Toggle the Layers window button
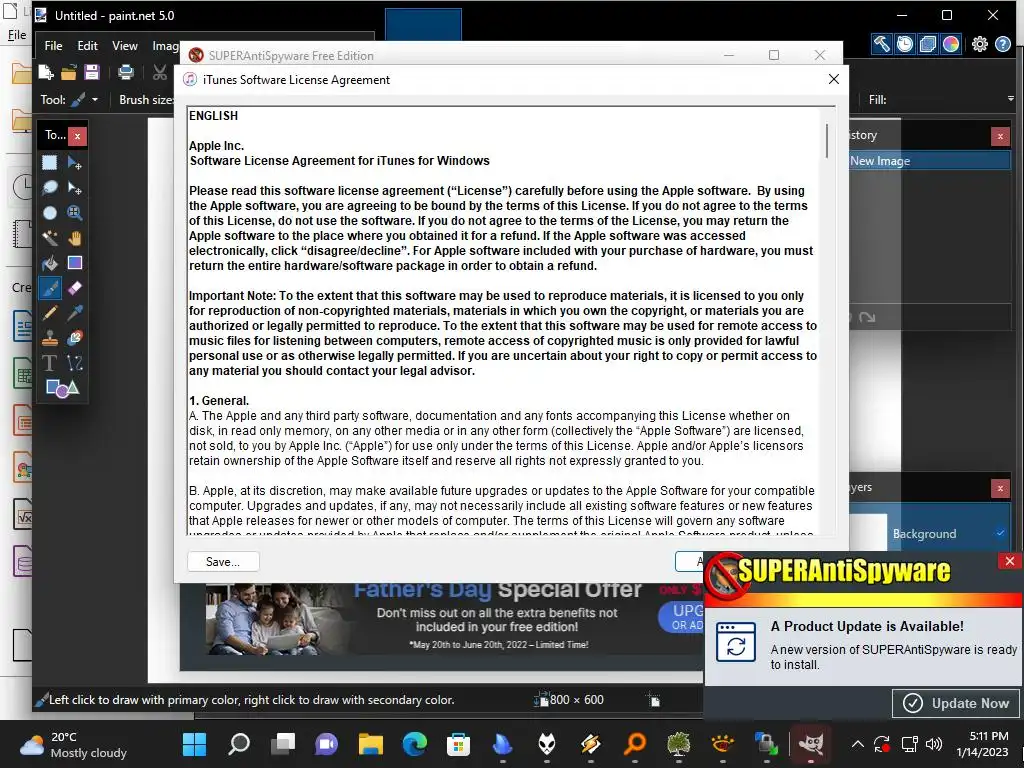Viewport: 1024px width, 768px height. (927, 44)
